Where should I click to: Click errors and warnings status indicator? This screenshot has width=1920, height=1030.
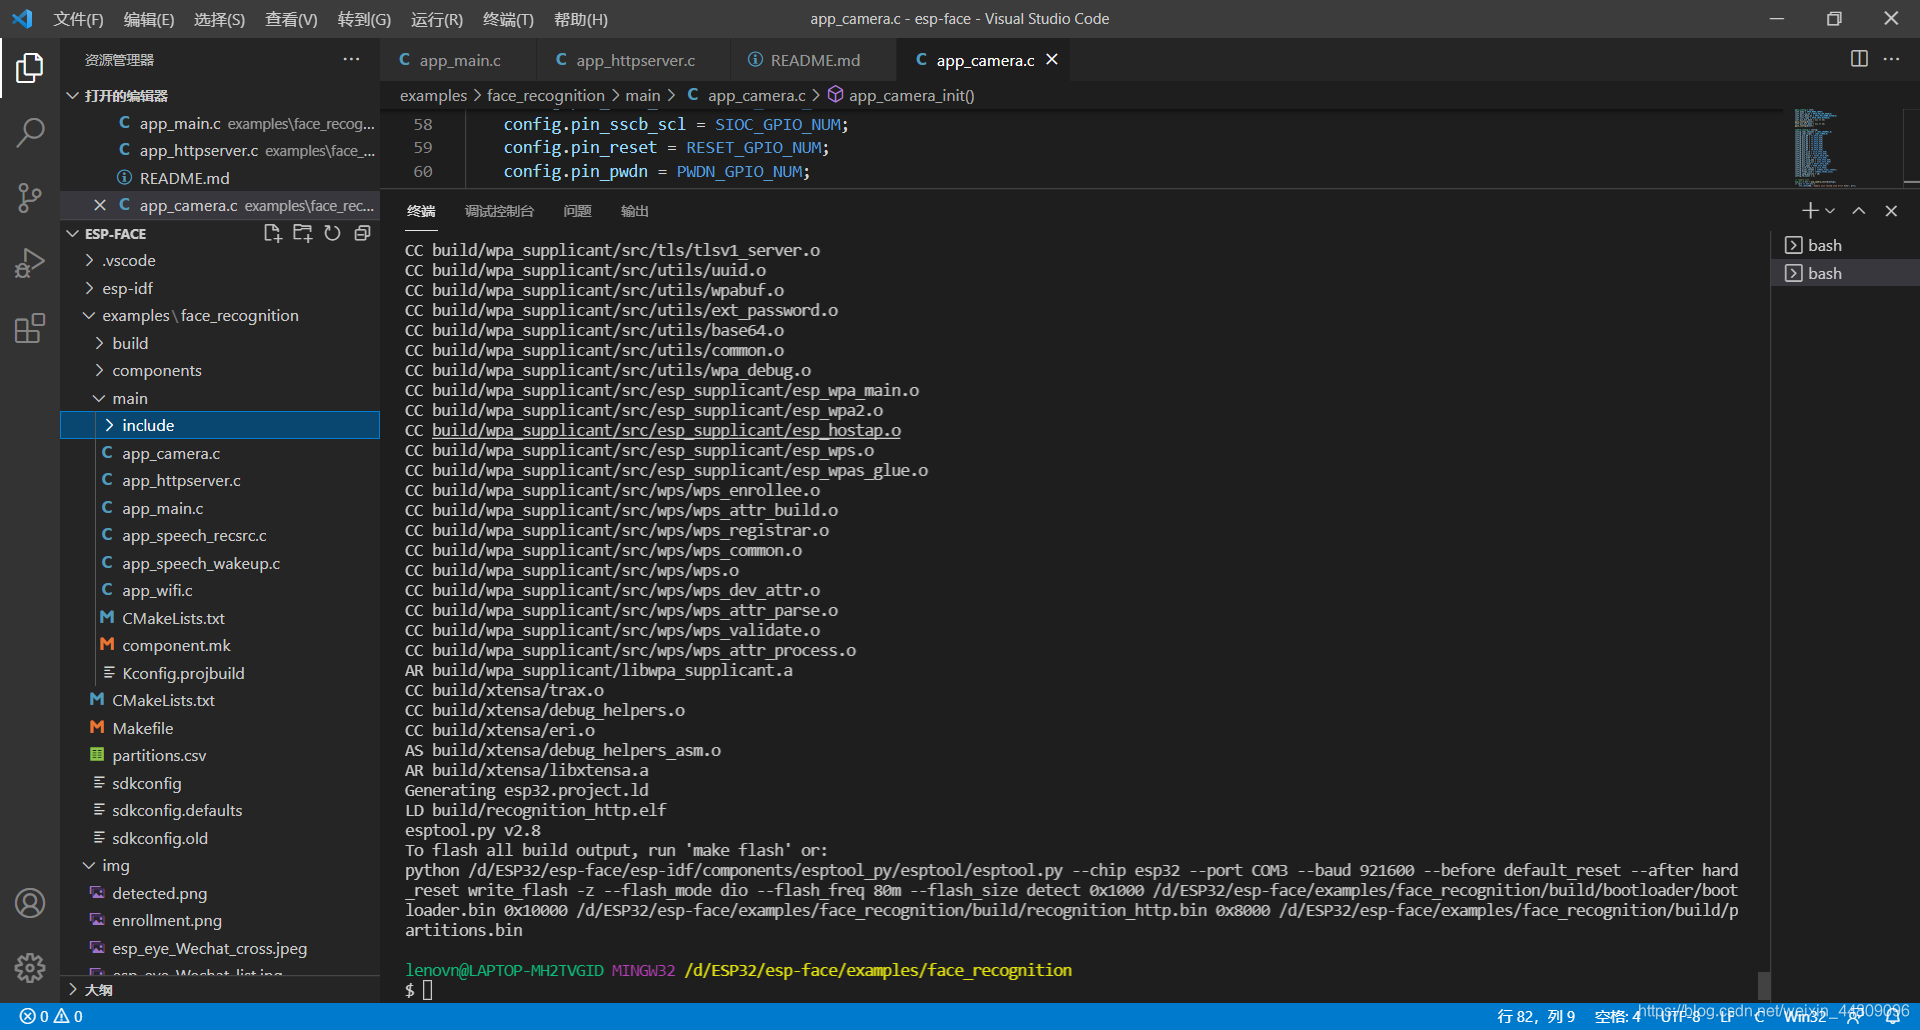coord(51,1016)
